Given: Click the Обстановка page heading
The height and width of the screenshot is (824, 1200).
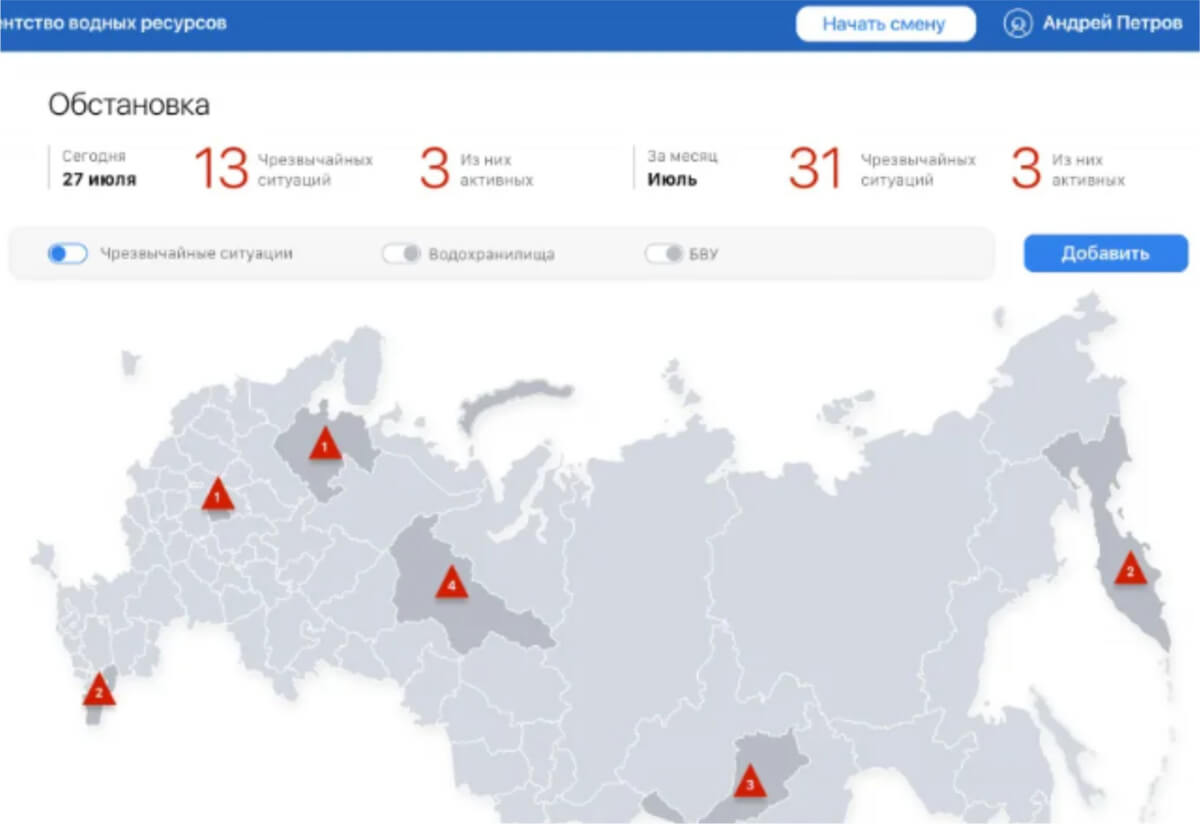Looking at the screenshot, I should [129, 105].
